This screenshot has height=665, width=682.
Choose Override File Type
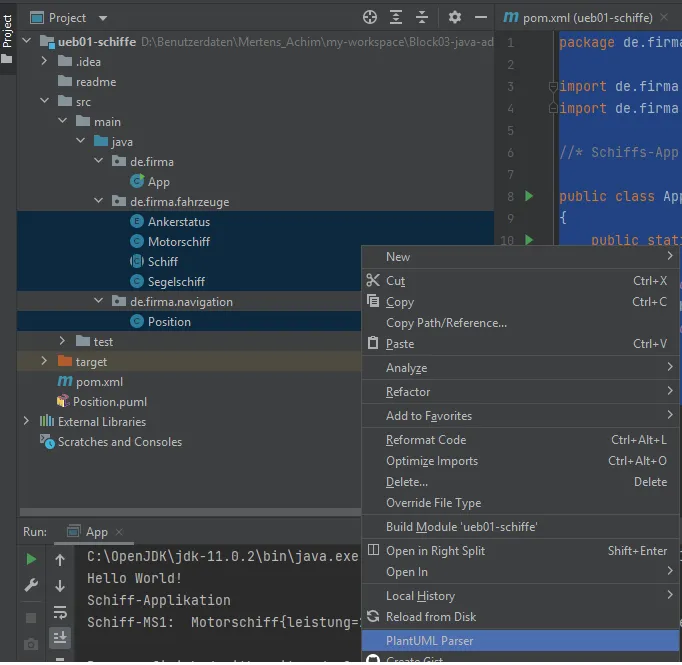[520, 503]
